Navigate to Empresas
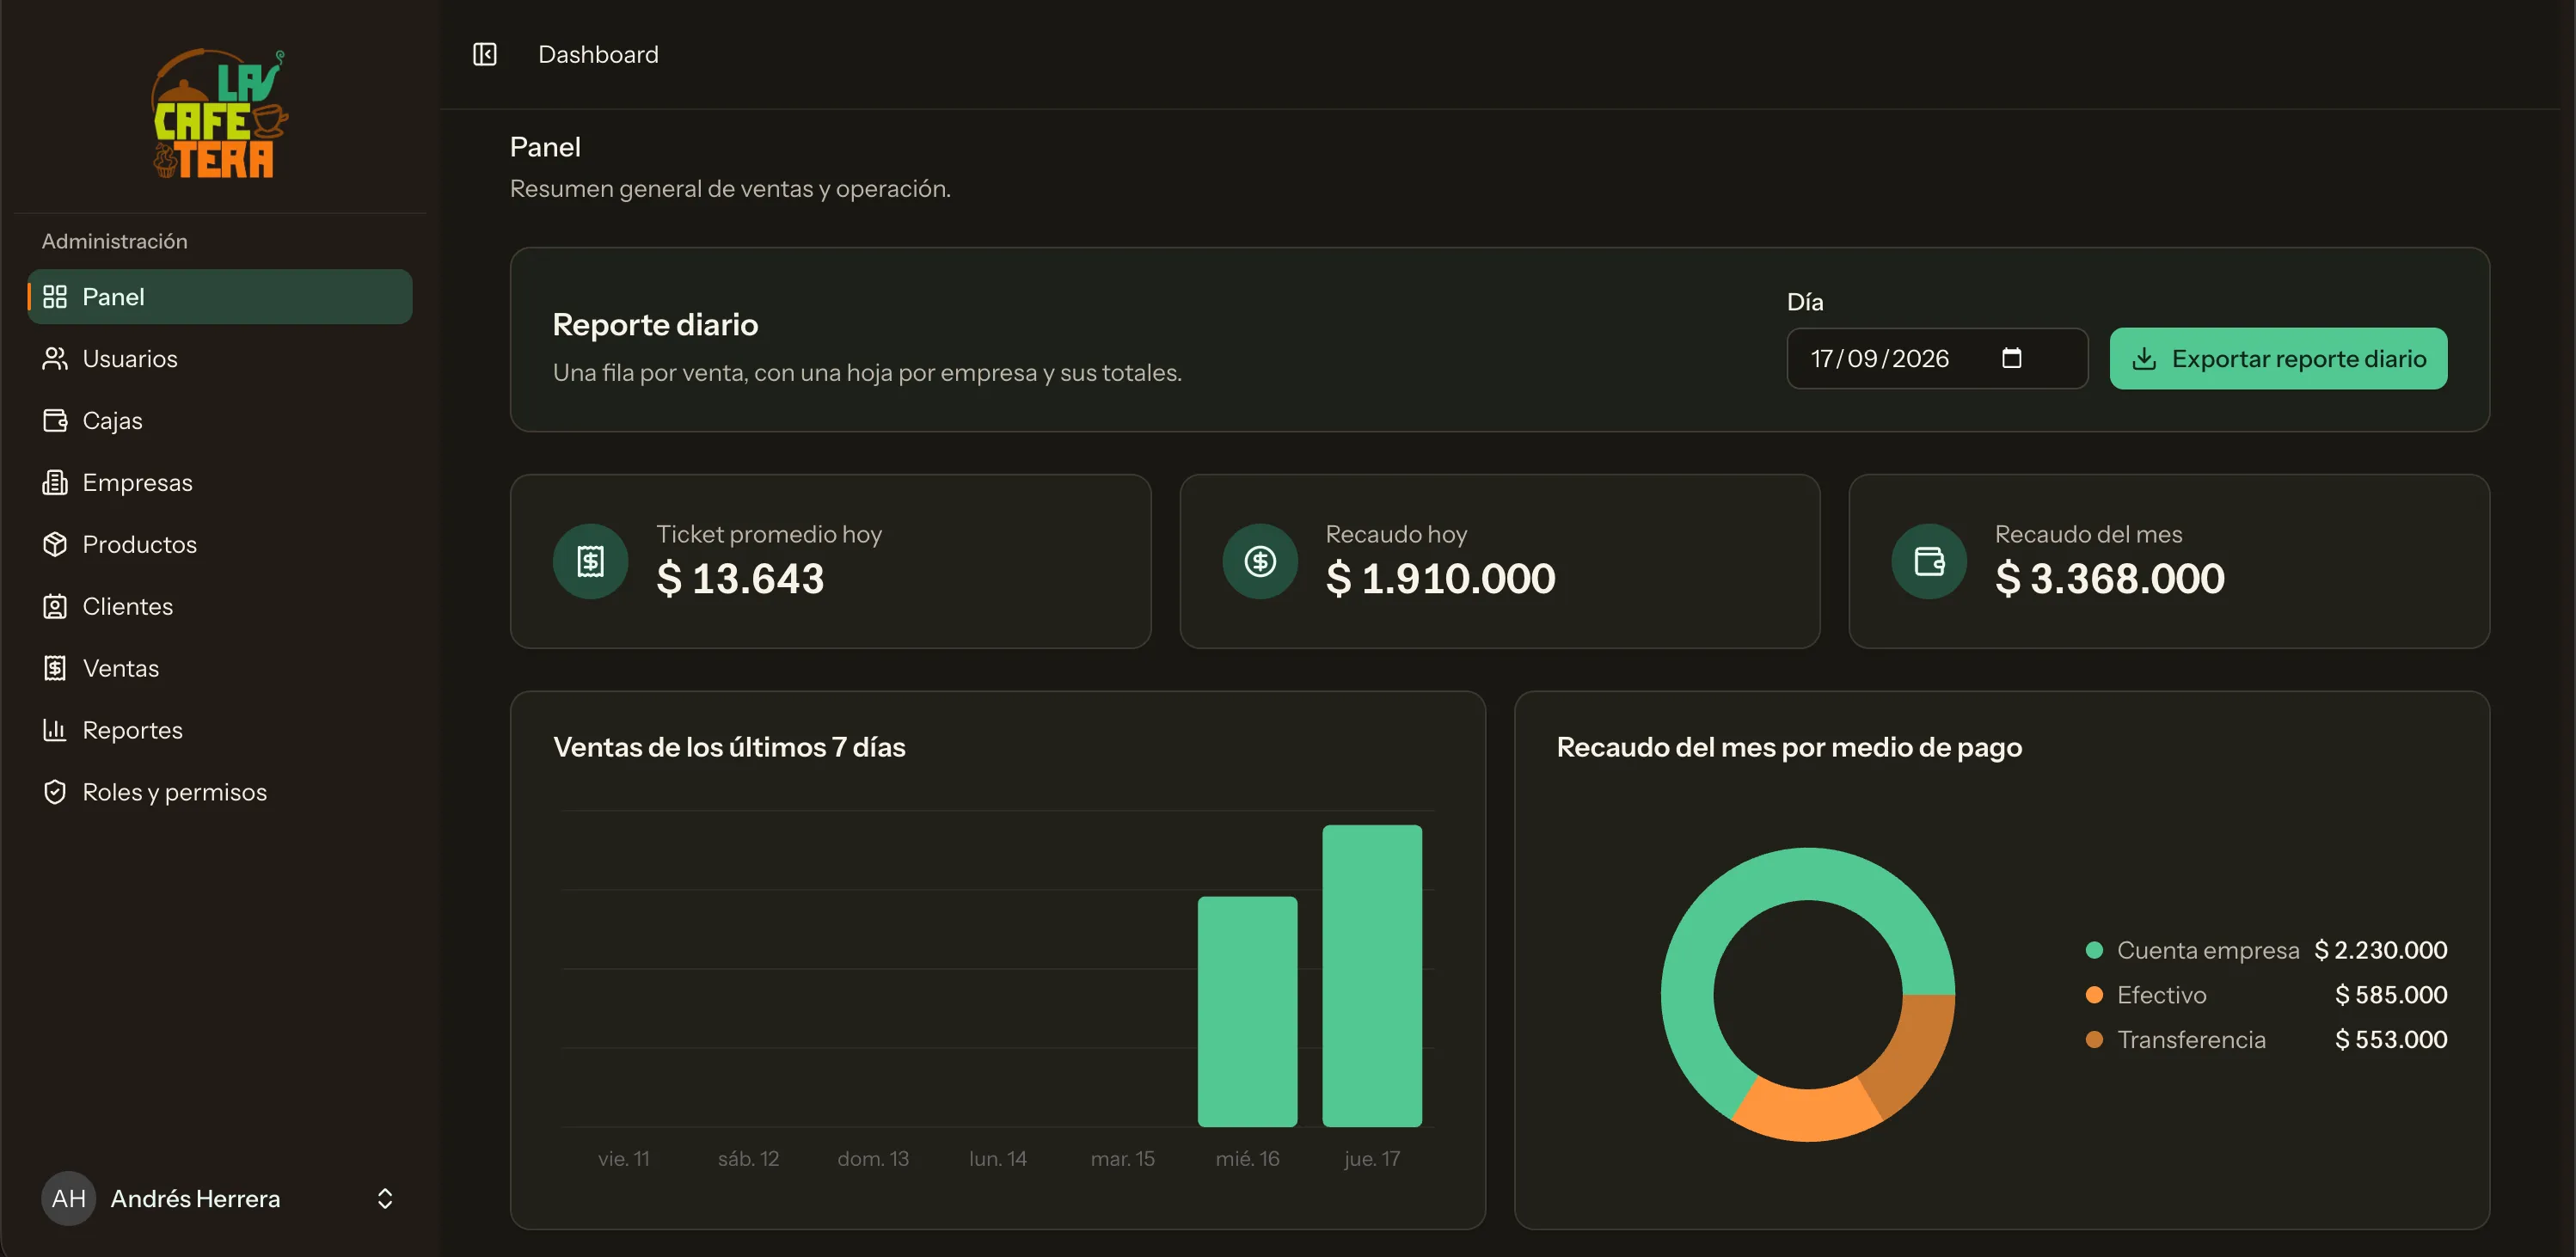Image resolution: width=2576 pixels, height=1257 pixels. coord(220,482)
